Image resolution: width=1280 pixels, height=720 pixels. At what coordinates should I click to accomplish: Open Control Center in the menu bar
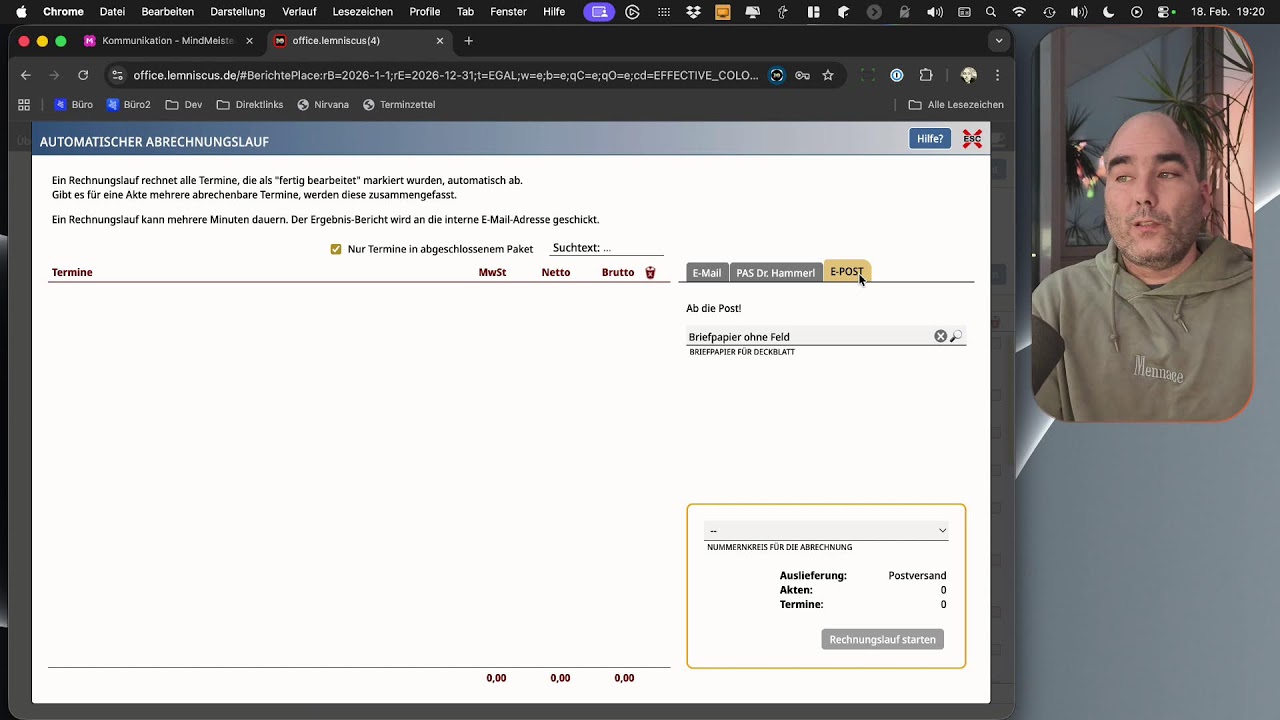[x=1165, y=12]
